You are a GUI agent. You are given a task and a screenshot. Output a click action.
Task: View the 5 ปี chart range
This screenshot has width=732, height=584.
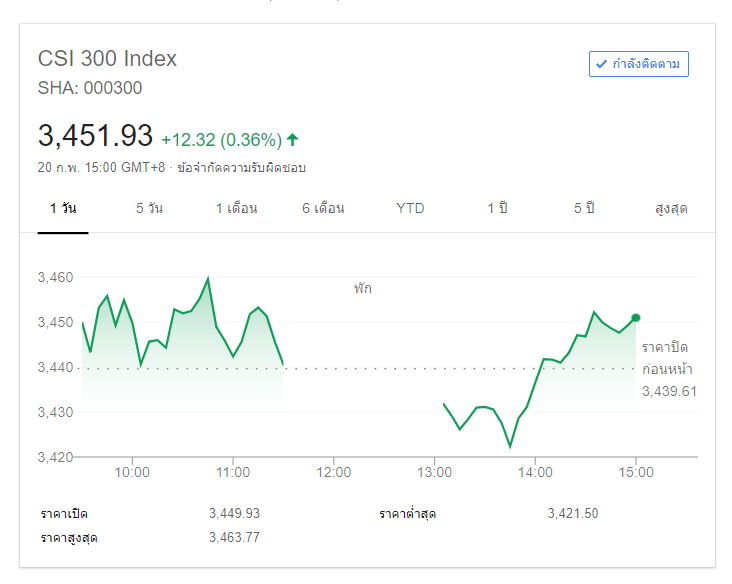coord(584,208)
